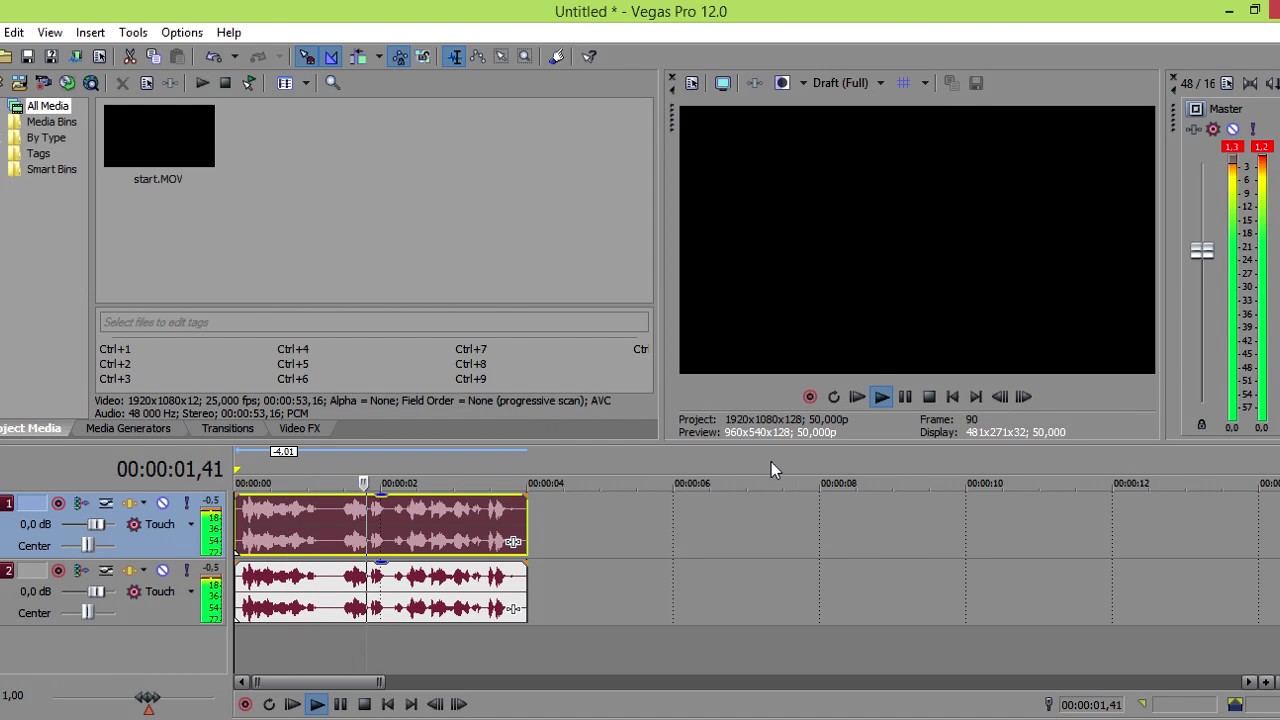1280x720 pixels.
Task: Arm track 1 for record
Action: pos(58,503)
